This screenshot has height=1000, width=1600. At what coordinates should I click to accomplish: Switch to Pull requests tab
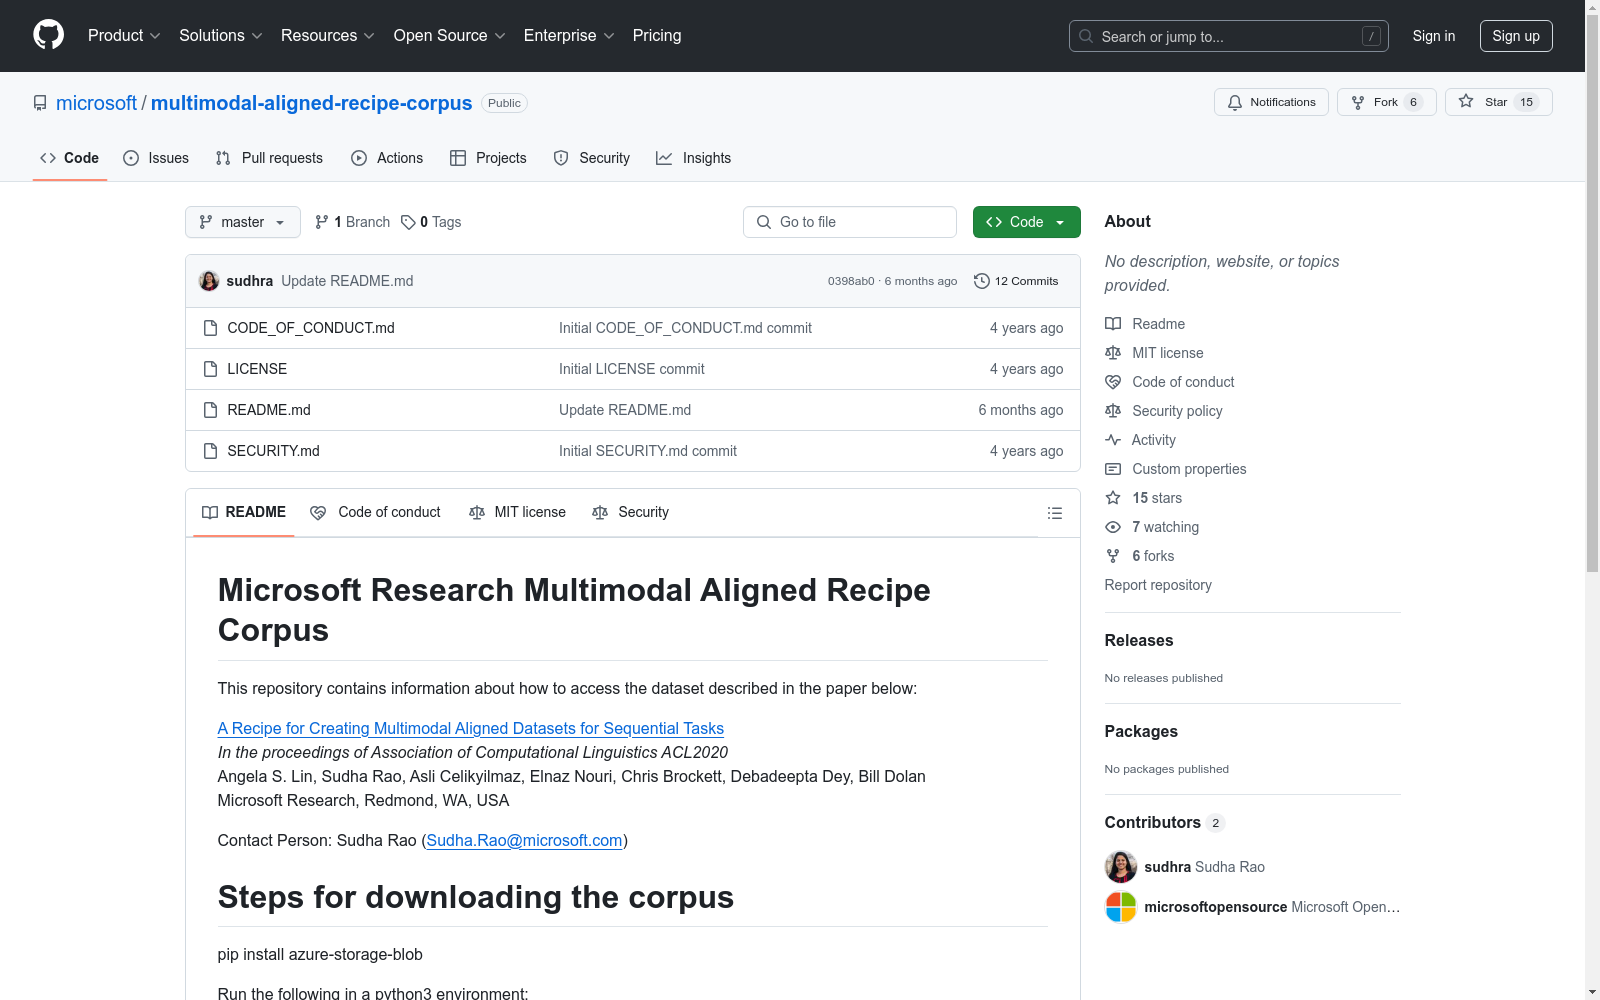tap(269, 158)
